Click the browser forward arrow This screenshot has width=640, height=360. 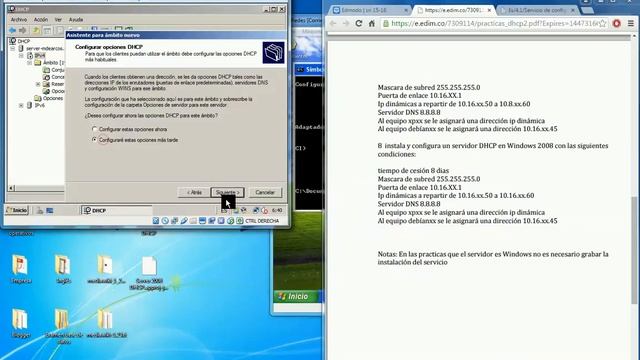(x=346, y=24)
